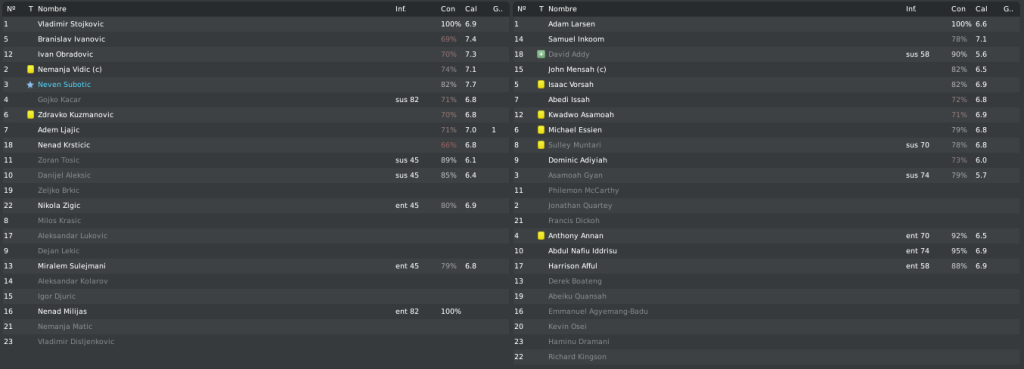
Task: Select Harrison Afful substitute row
Action: [766, 266]
